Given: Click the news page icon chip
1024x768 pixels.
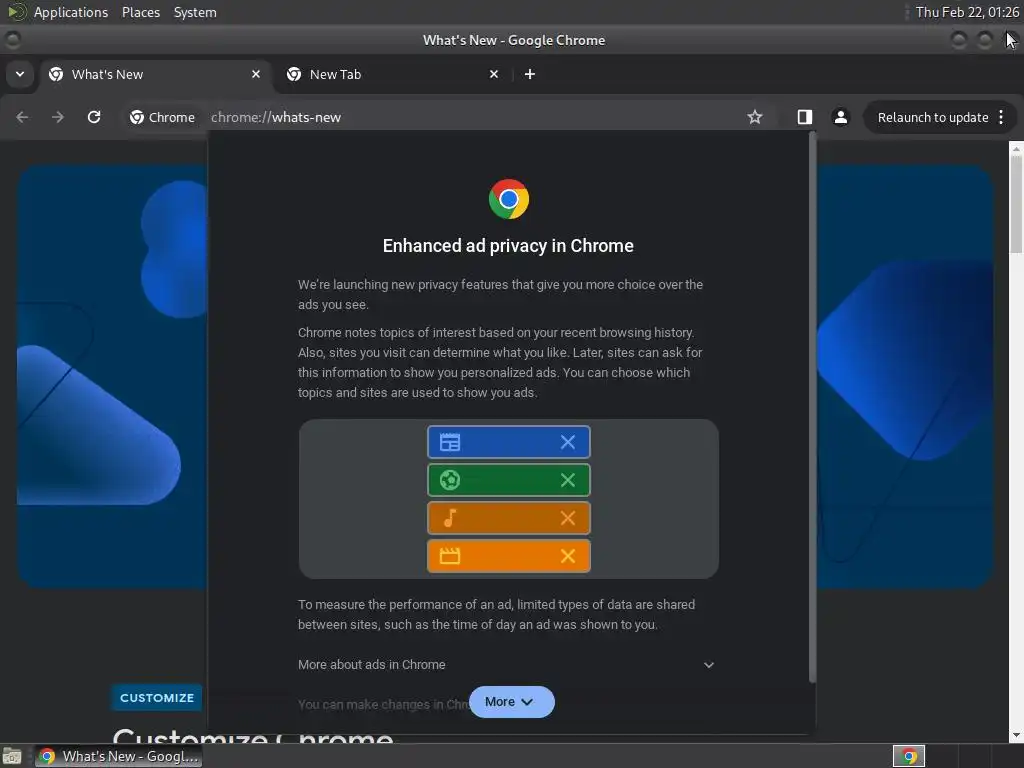Looking at the screenshot, I should tap(449, 442).
